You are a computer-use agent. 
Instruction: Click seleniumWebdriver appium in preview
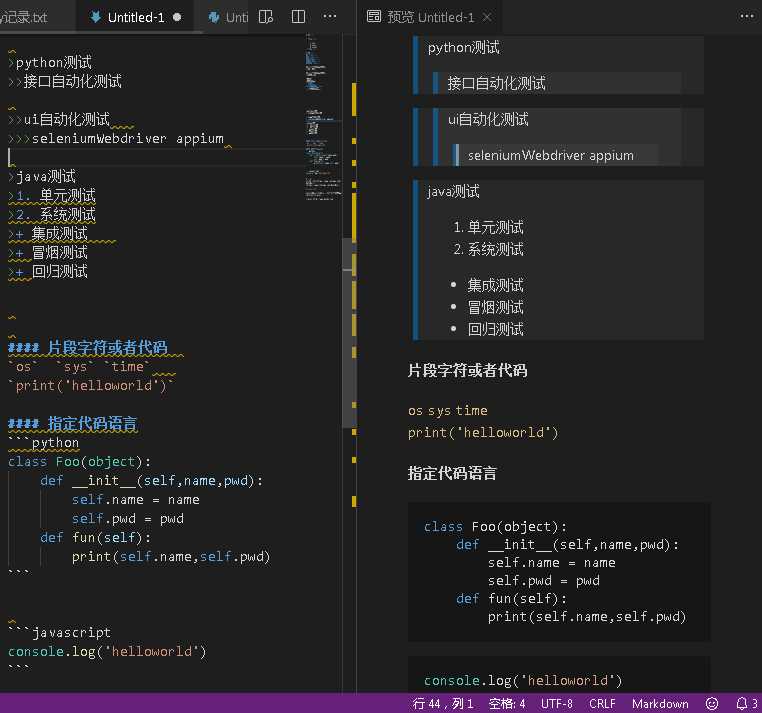[551, 155]
